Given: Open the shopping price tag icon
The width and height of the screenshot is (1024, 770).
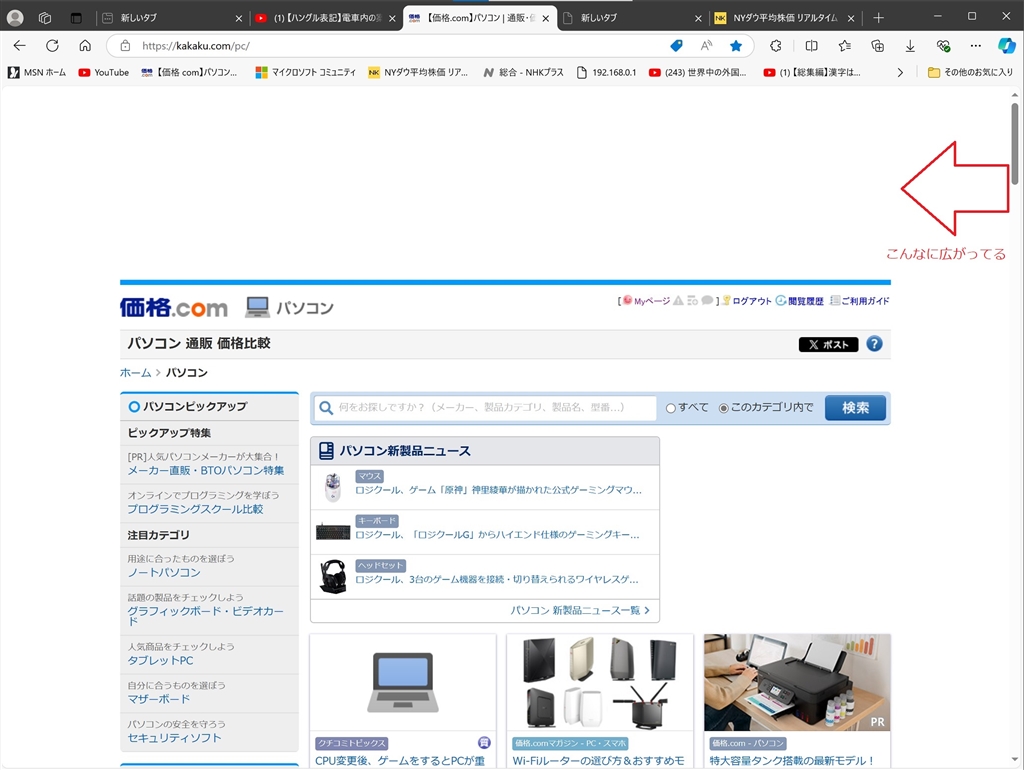Looking at the screenshot, I should pyautogui.click(x=677, y=46).
